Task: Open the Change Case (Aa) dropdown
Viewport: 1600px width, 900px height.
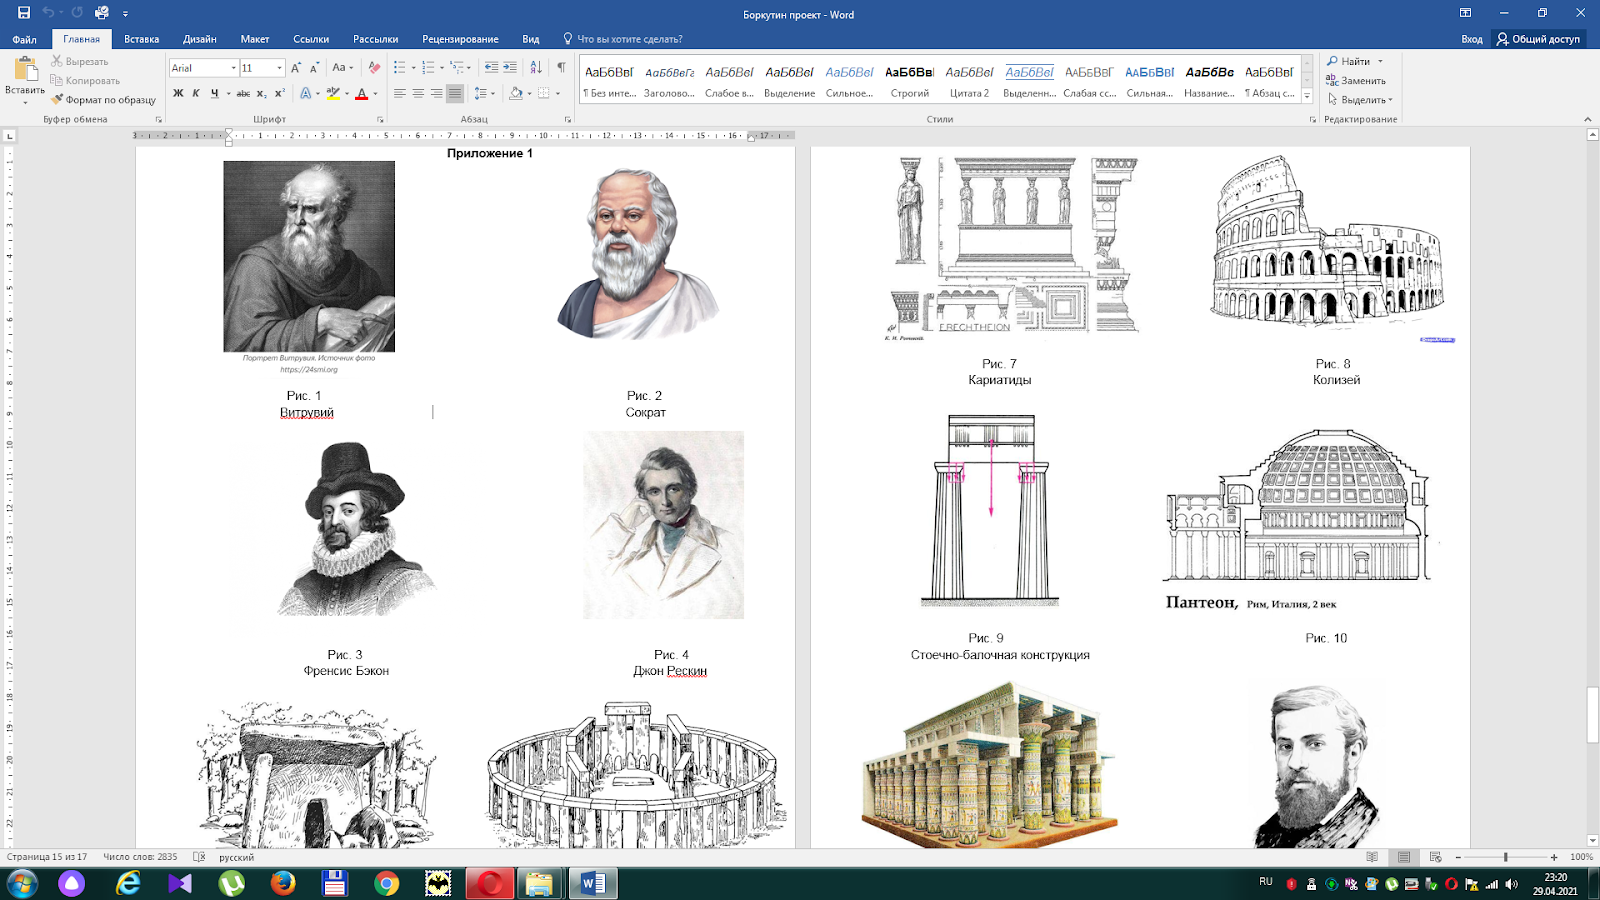Action: pyautogui.click(x=342, y=67)
